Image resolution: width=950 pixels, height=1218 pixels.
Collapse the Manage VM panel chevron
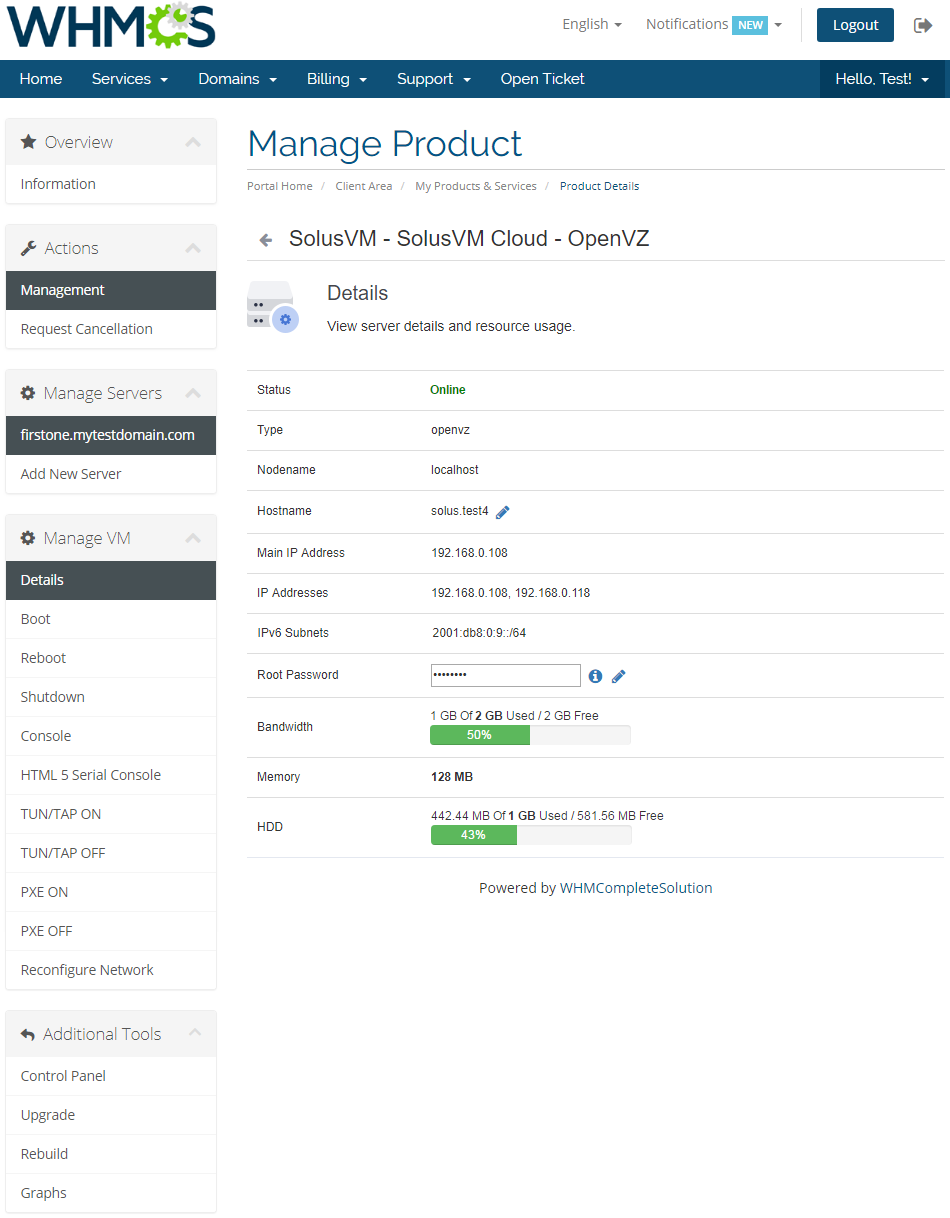coord(193,538)
